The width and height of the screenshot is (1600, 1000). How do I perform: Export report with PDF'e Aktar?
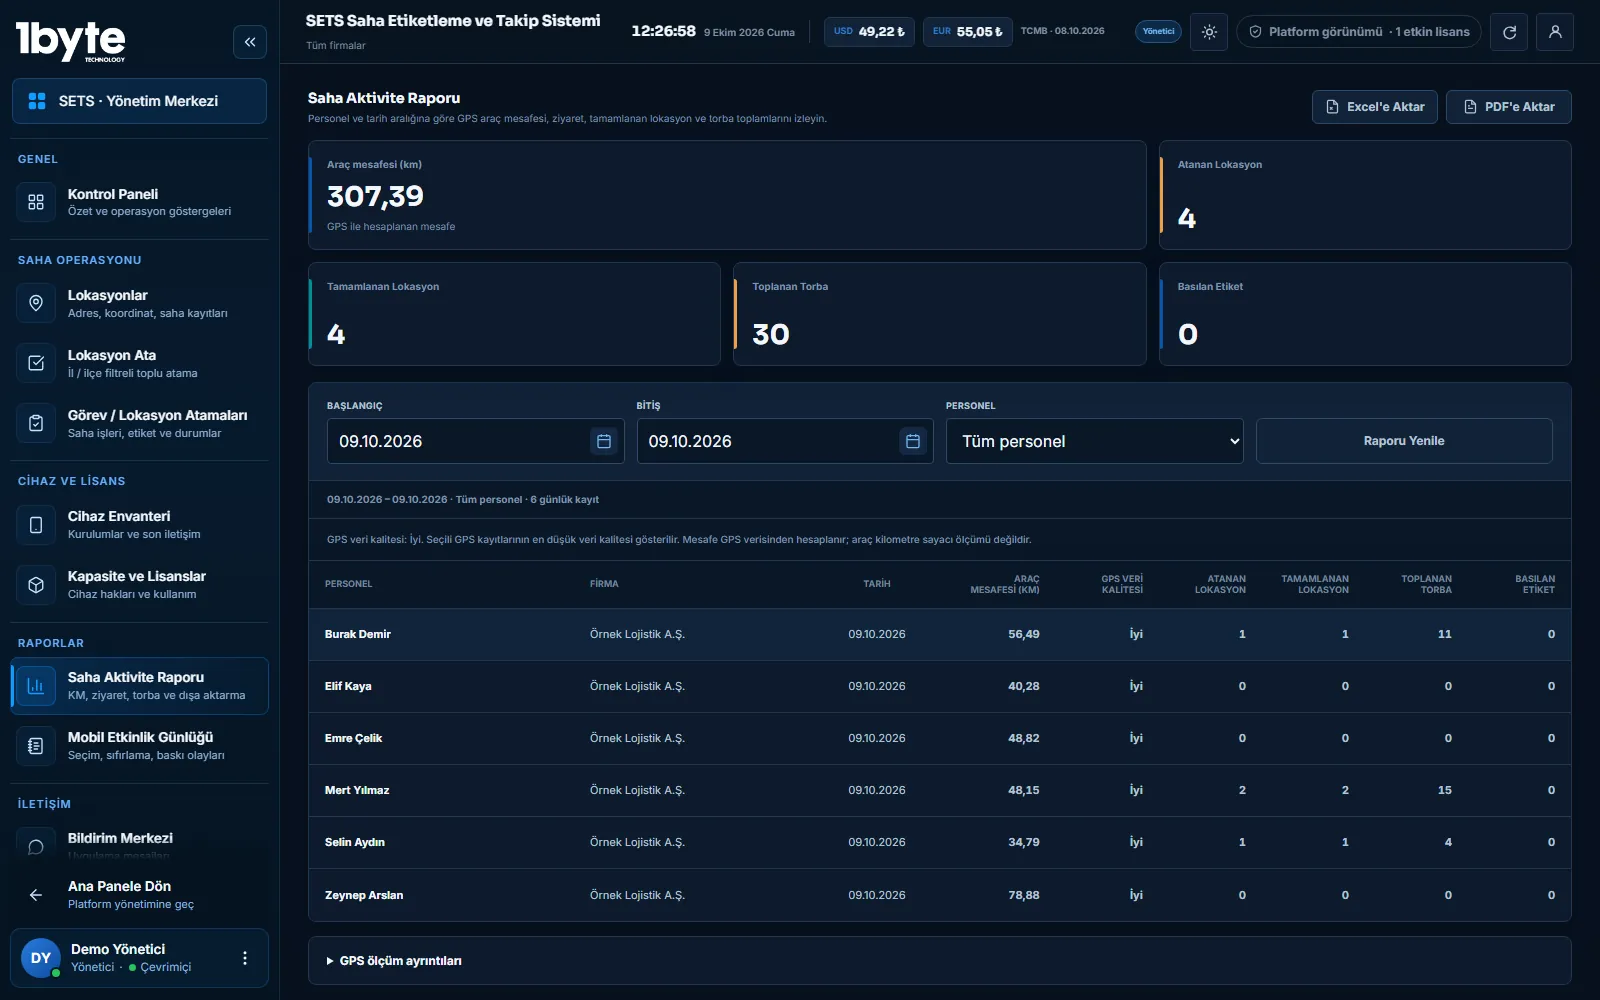[1509, 107]
